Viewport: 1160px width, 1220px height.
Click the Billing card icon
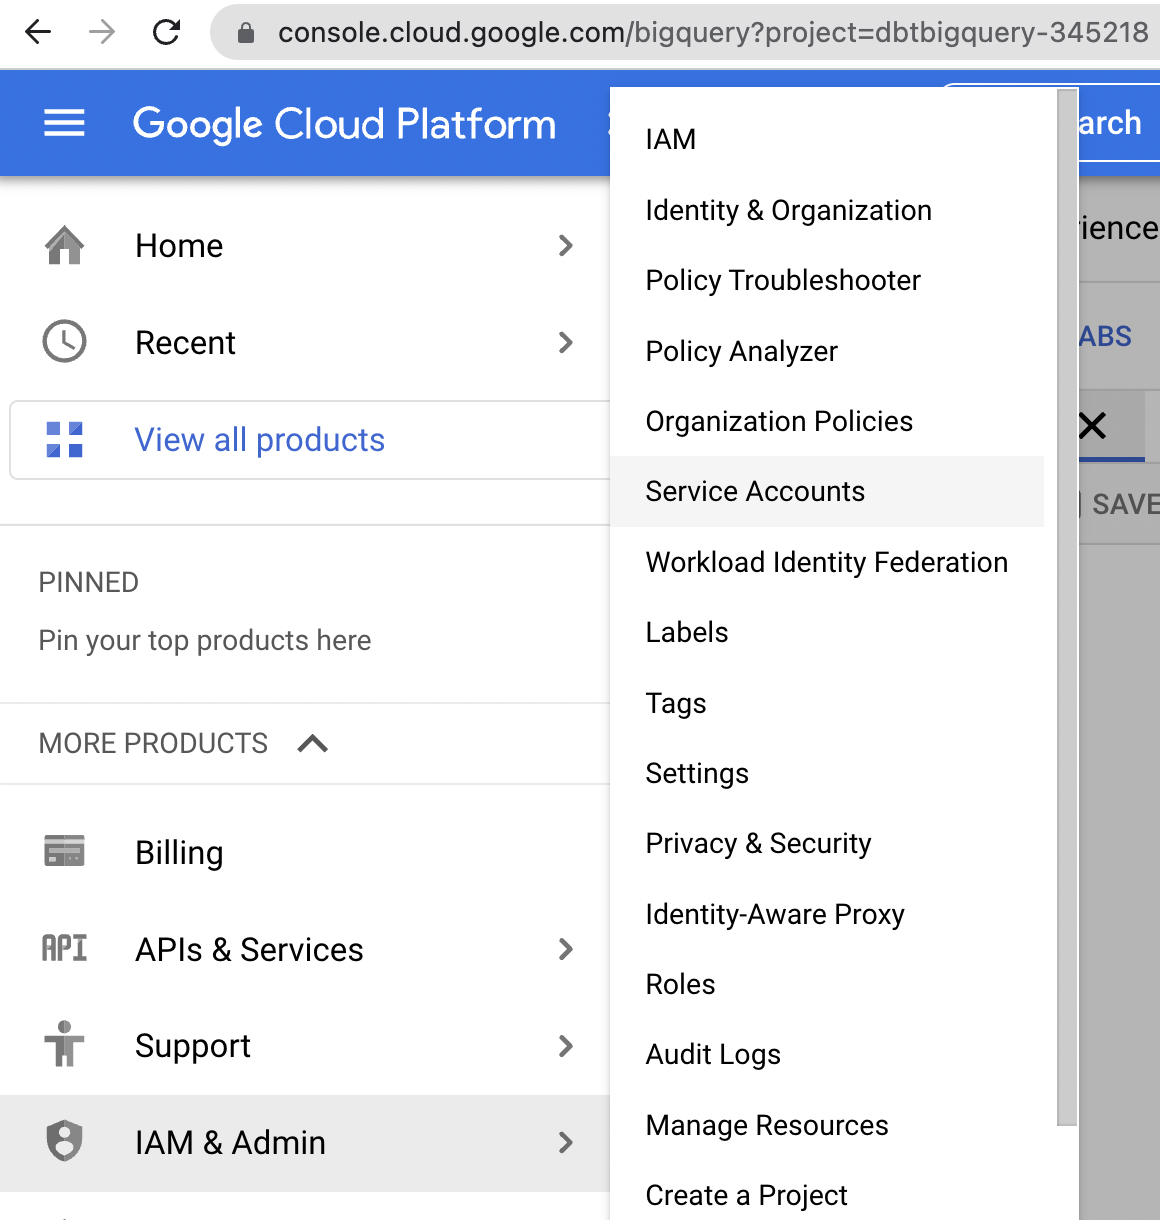click(65, 852)
